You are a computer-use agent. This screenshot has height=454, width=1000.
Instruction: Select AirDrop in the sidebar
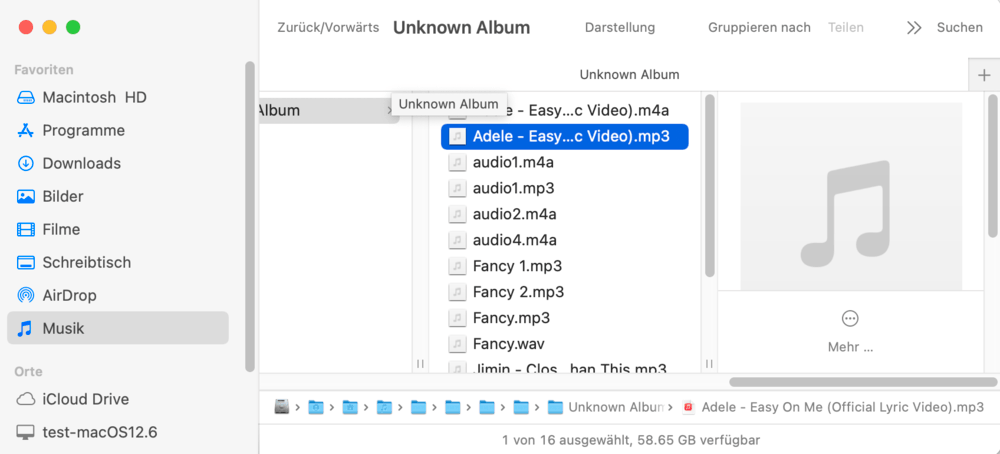(x=69, y=295)
